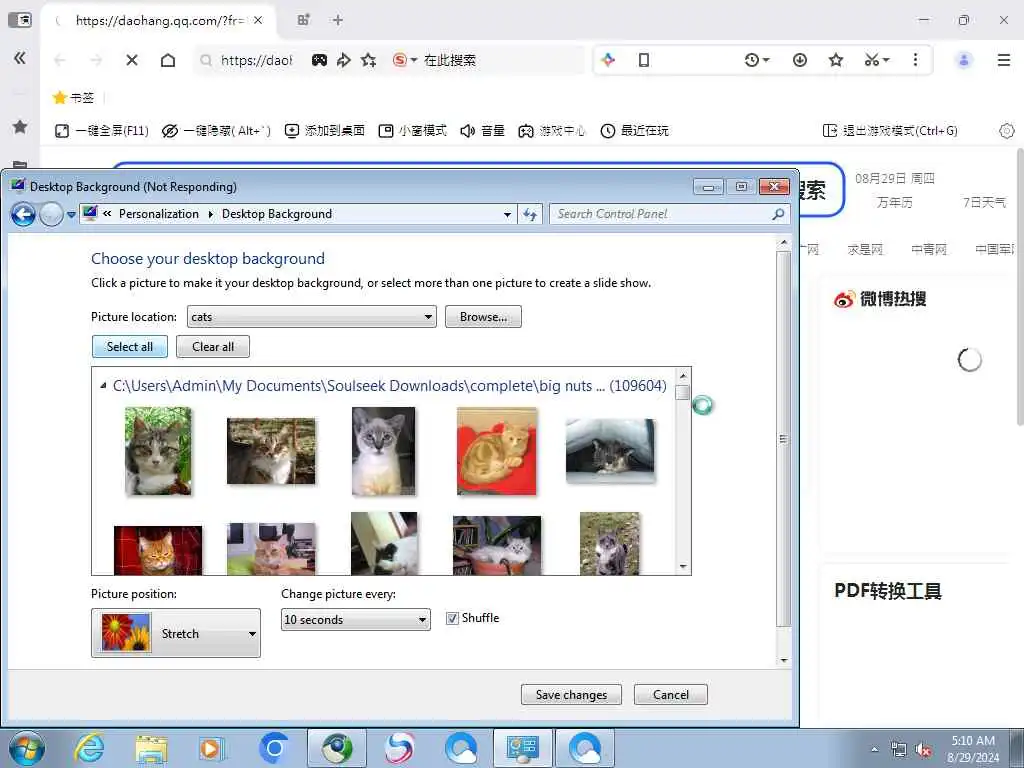Image resolution: width=1024 pixels, height=768 pixels.
Task: Click the 万年历 calendar link
Action: (895, 202)
